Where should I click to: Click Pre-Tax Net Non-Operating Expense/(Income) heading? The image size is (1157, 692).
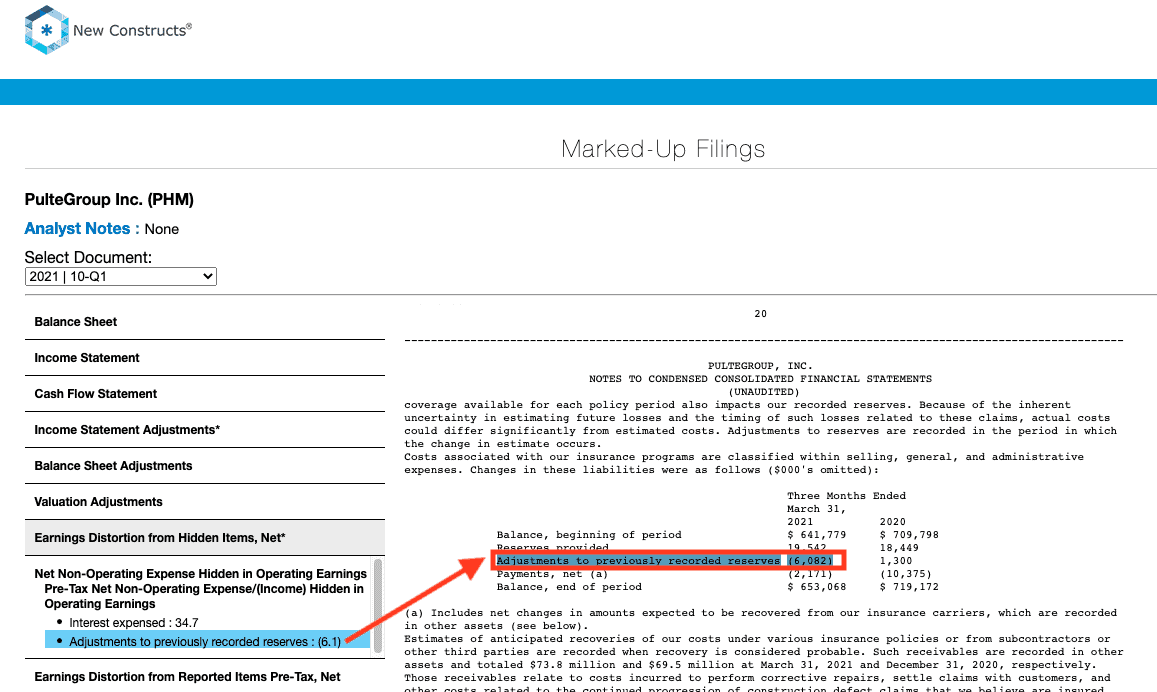204,596
